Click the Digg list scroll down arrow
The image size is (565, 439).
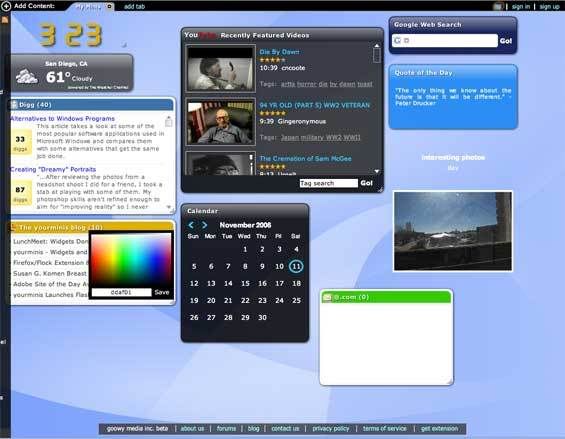[x=169, y=207]
